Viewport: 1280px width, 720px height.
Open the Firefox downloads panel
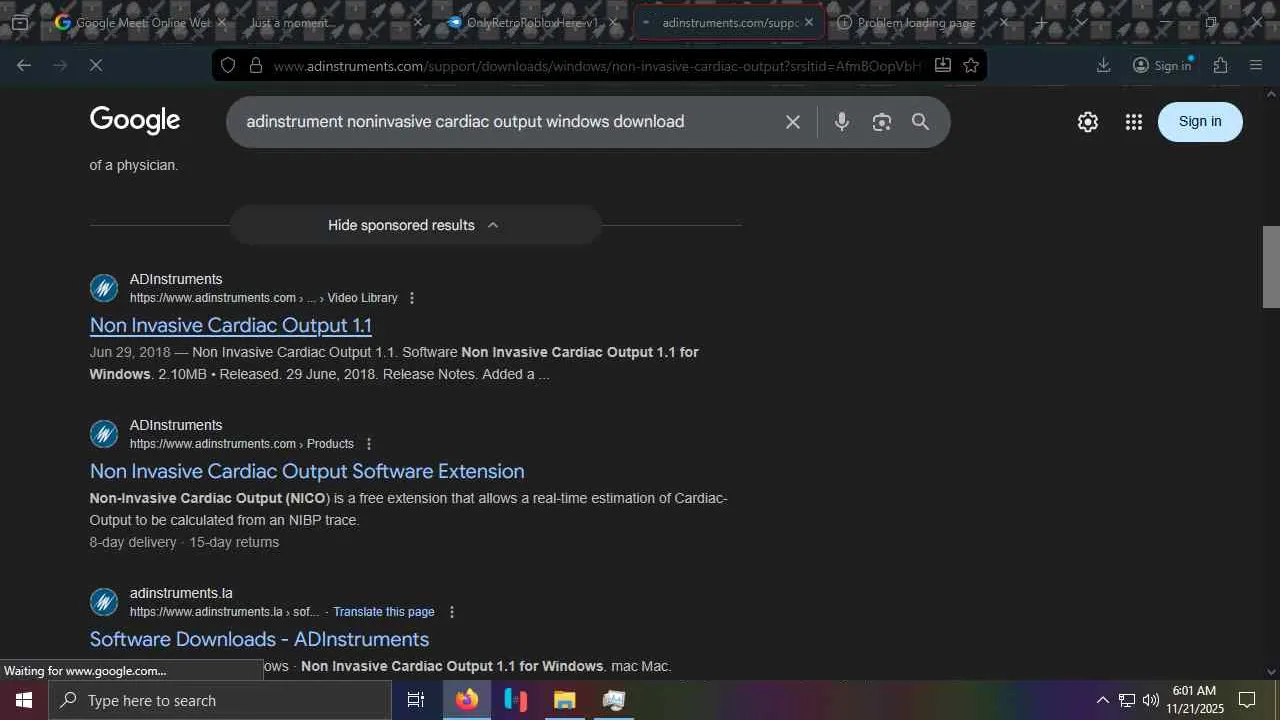click(x=1103, y=65)
